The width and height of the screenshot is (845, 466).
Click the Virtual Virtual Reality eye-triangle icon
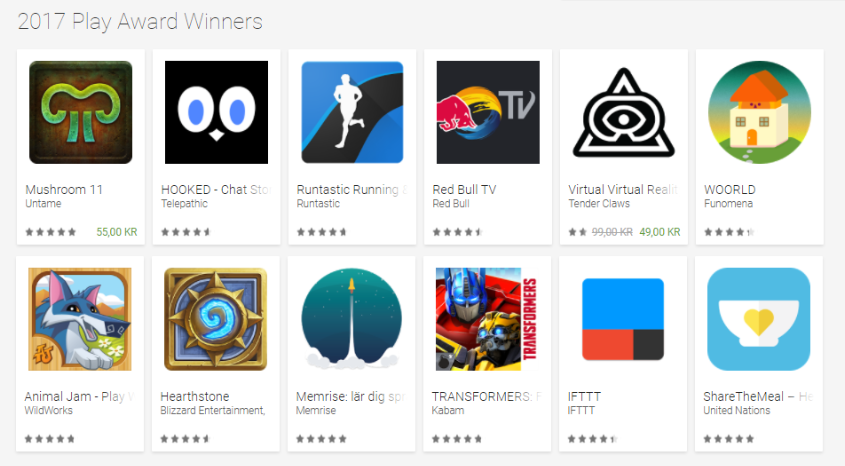pyautogui.click(x=624, y=112)
